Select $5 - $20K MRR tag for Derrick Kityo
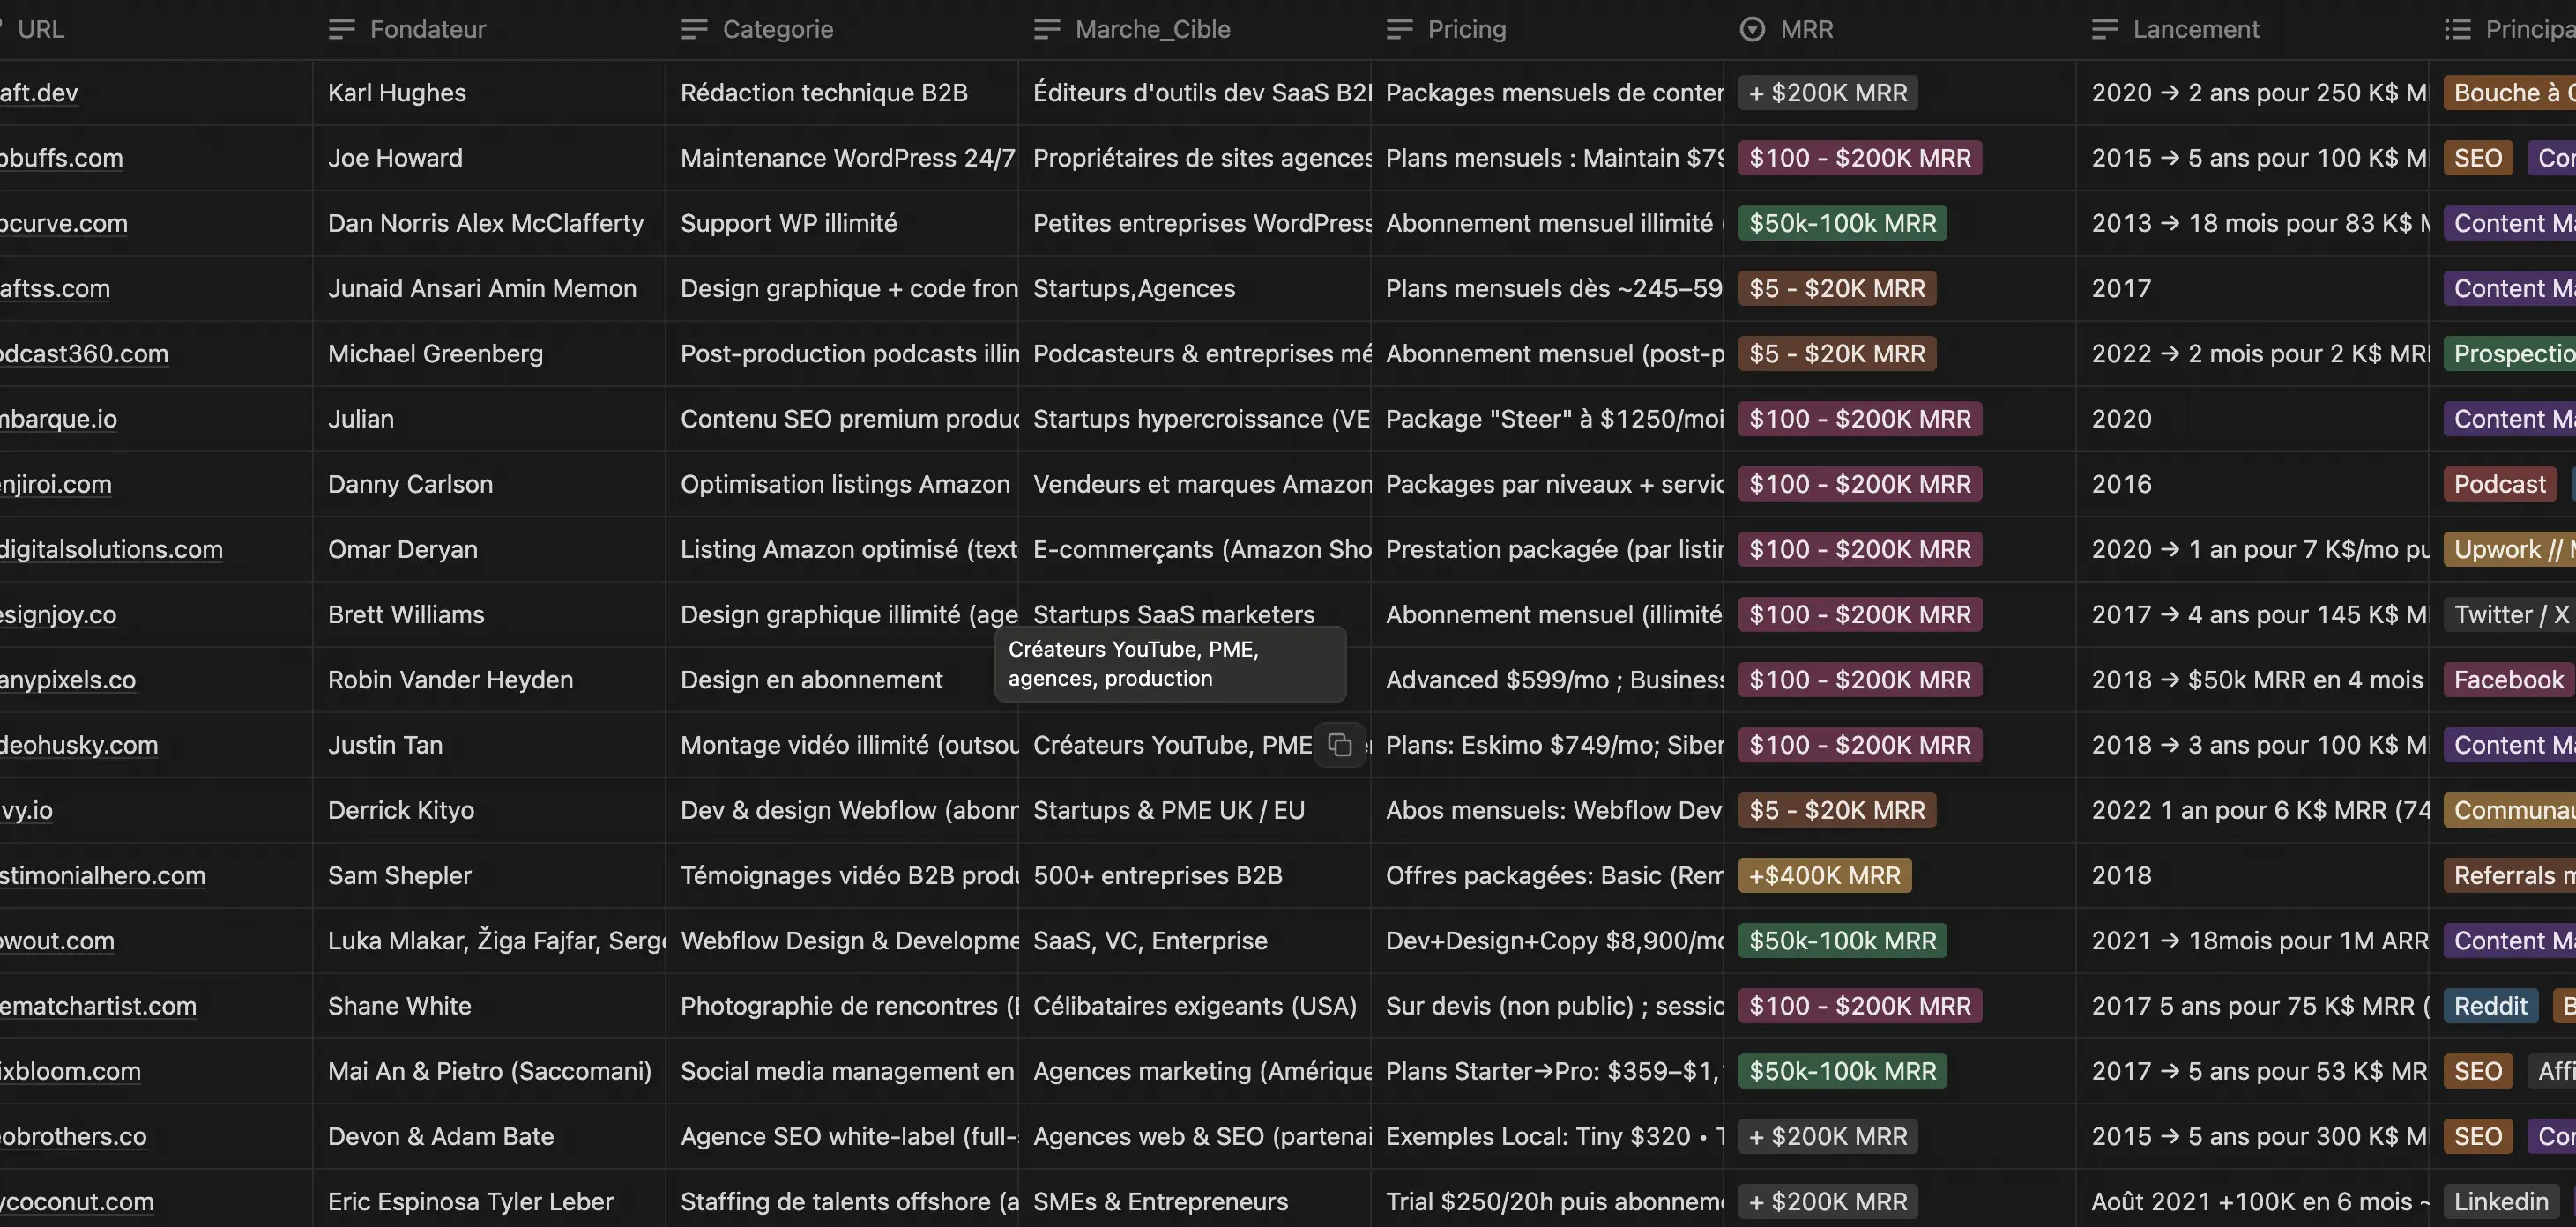Screen dimensions: 2576x1227 [x=1836, y=810]
